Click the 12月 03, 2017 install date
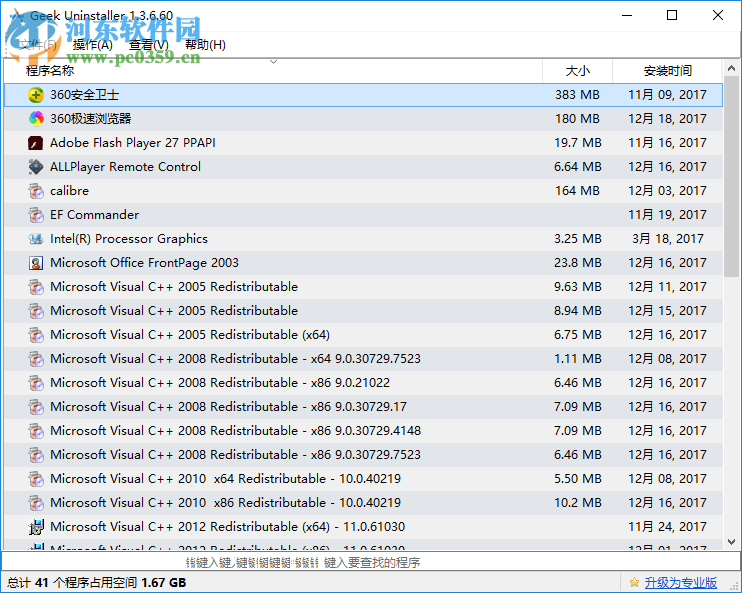Image resolution: width=742 pixels, height=593 pixels. pyautogui.click(x=667, y=191)
